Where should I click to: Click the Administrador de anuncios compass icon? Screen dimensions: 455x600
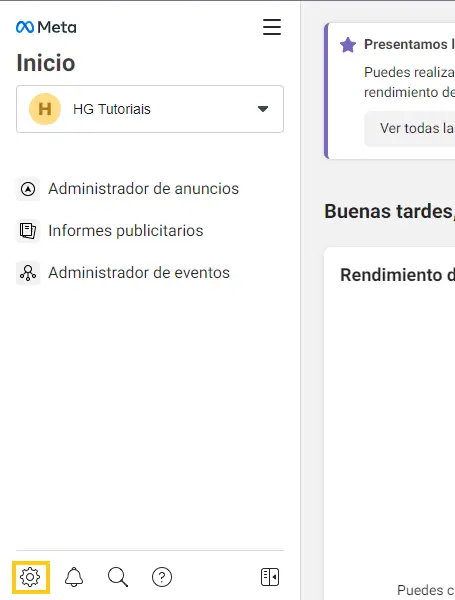(28, 189)
